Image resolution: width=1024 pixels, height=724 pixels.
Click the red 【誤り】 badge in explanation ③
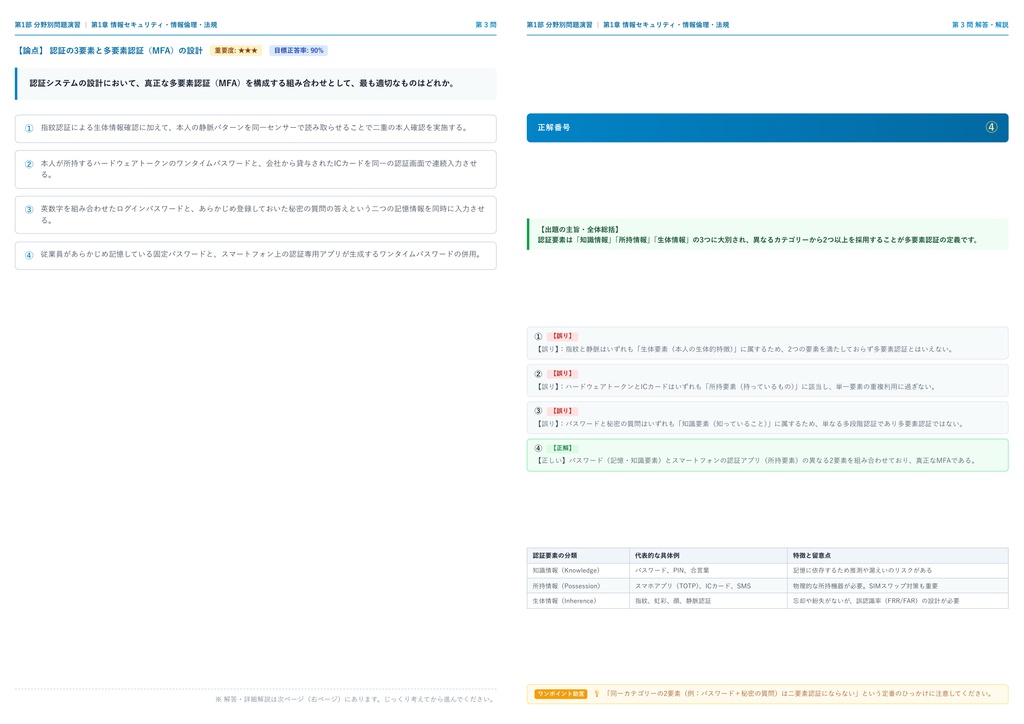coord(562,411)
